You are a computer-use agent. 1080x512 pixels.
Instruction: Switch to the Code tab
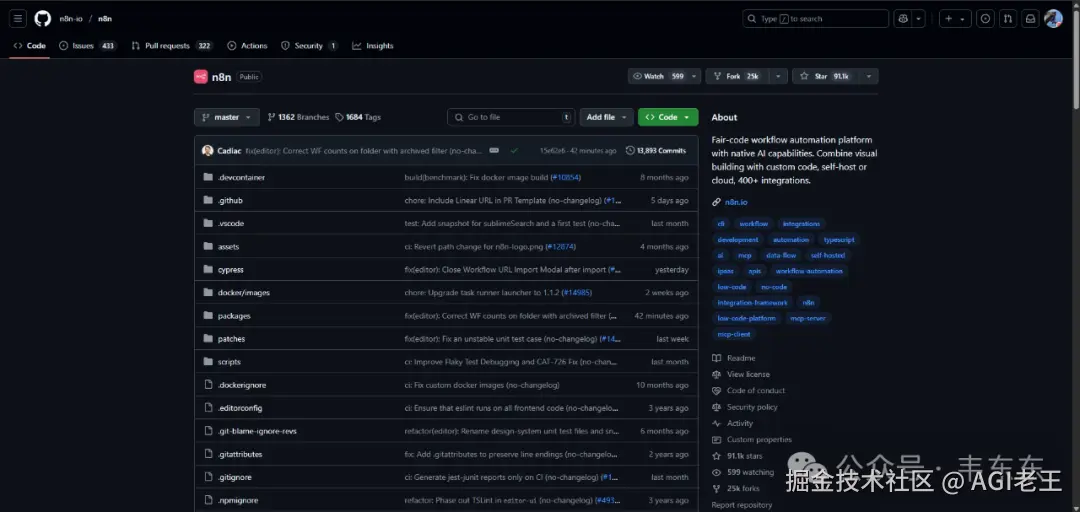[x=30, y=45]
